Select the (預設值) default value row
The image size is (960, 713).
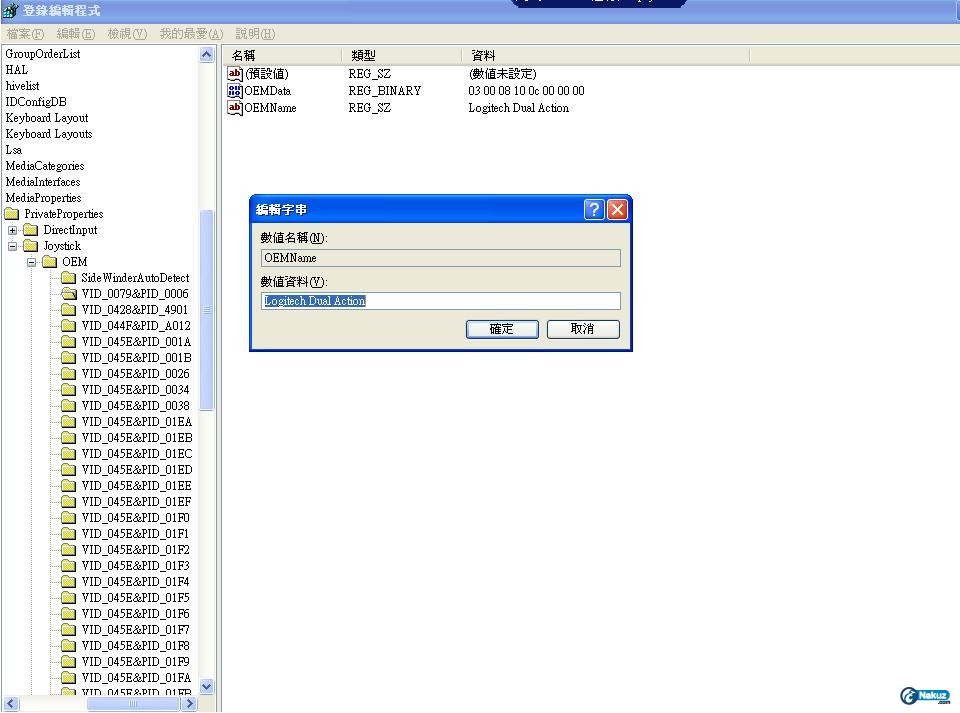(267, 73)
